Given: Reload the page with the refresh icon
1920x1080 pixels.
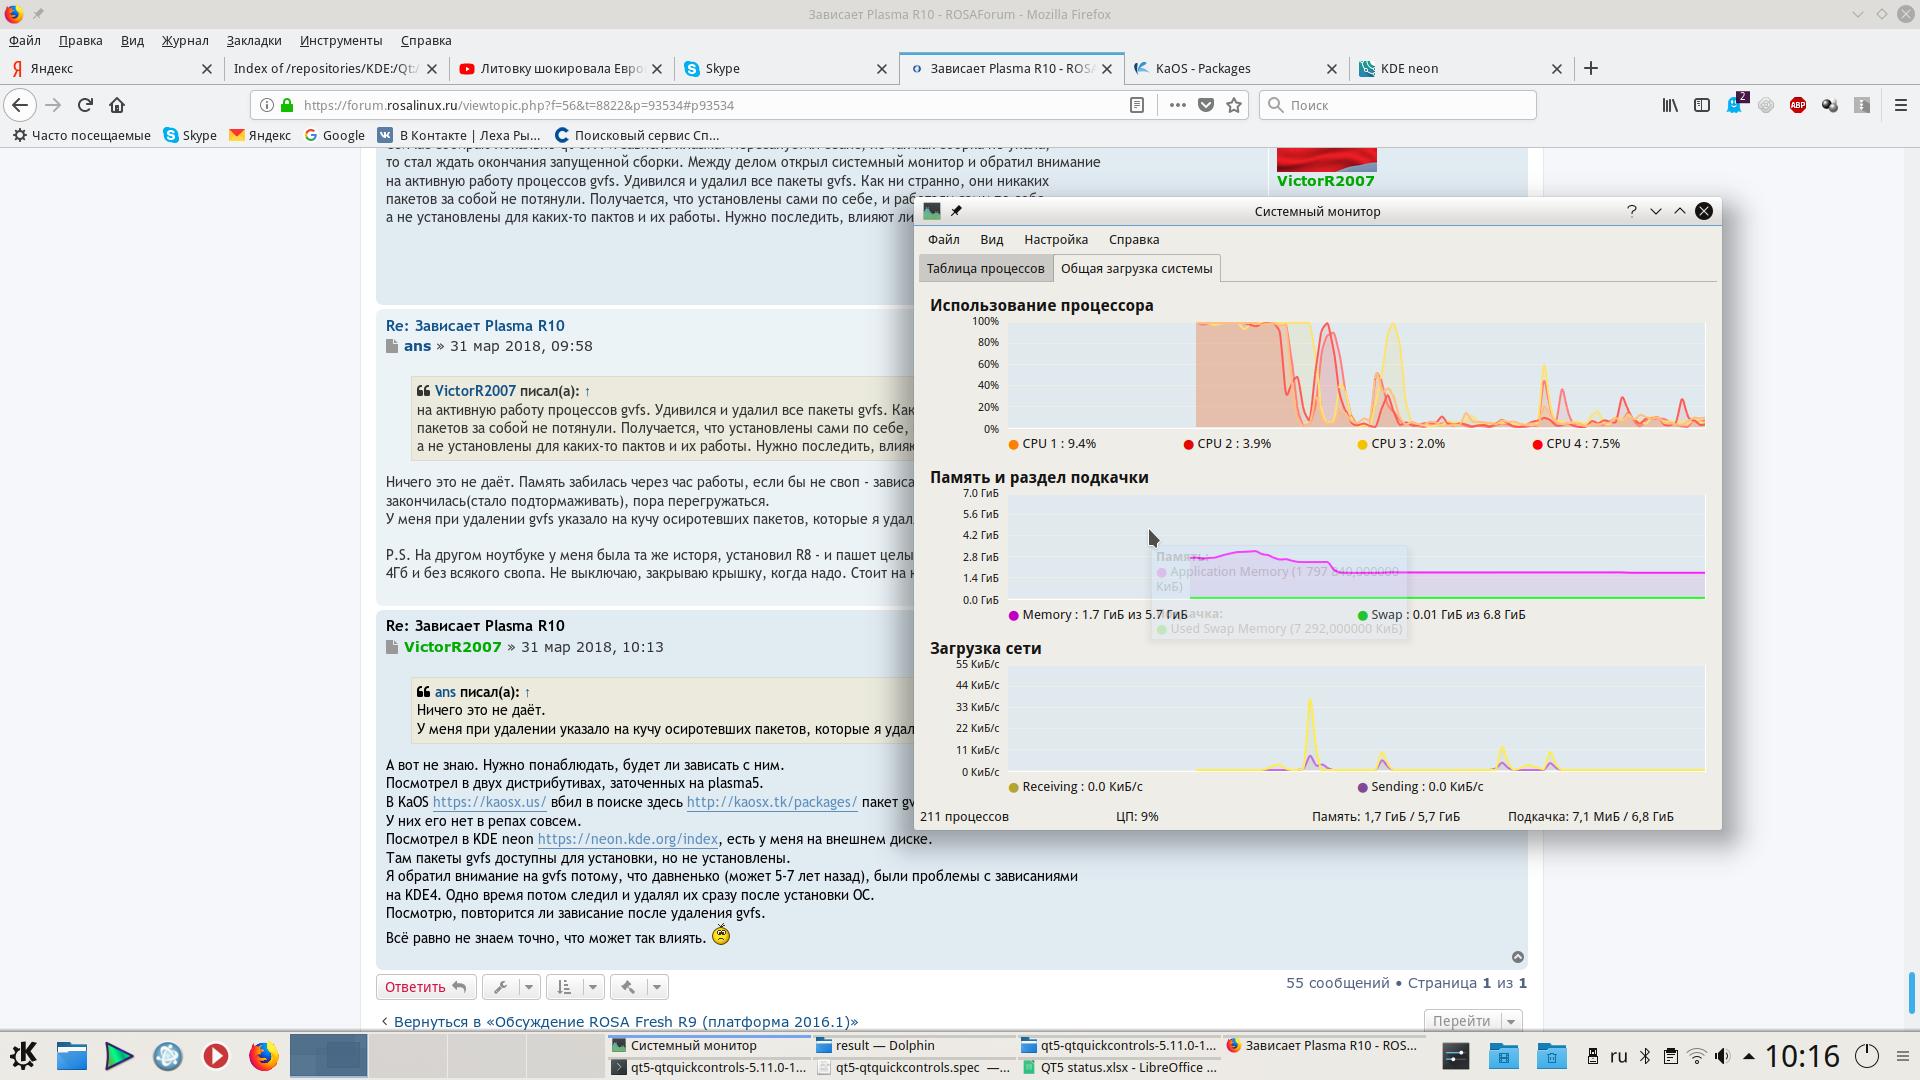Looking at the screenshot, I should pyautogui.click(x=85, y=105).
